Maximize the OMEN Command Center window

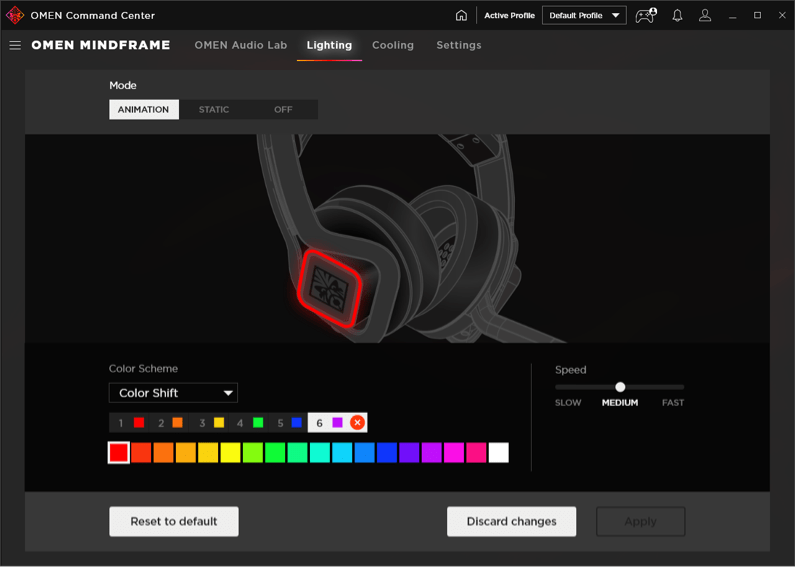coord(757,15)
